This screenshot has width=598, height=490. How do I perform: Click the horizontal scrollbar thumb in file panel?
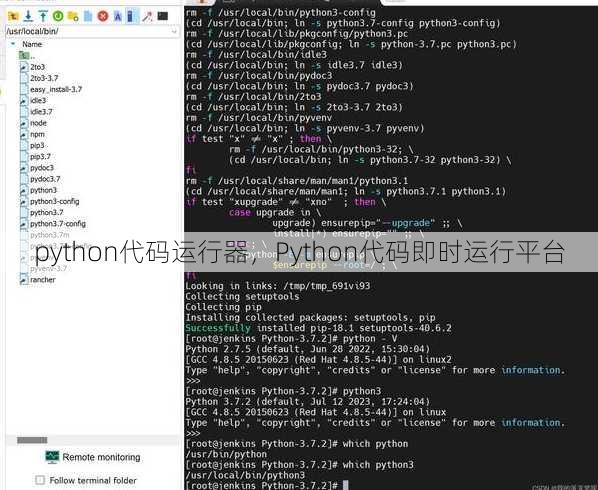coord(32,440)
